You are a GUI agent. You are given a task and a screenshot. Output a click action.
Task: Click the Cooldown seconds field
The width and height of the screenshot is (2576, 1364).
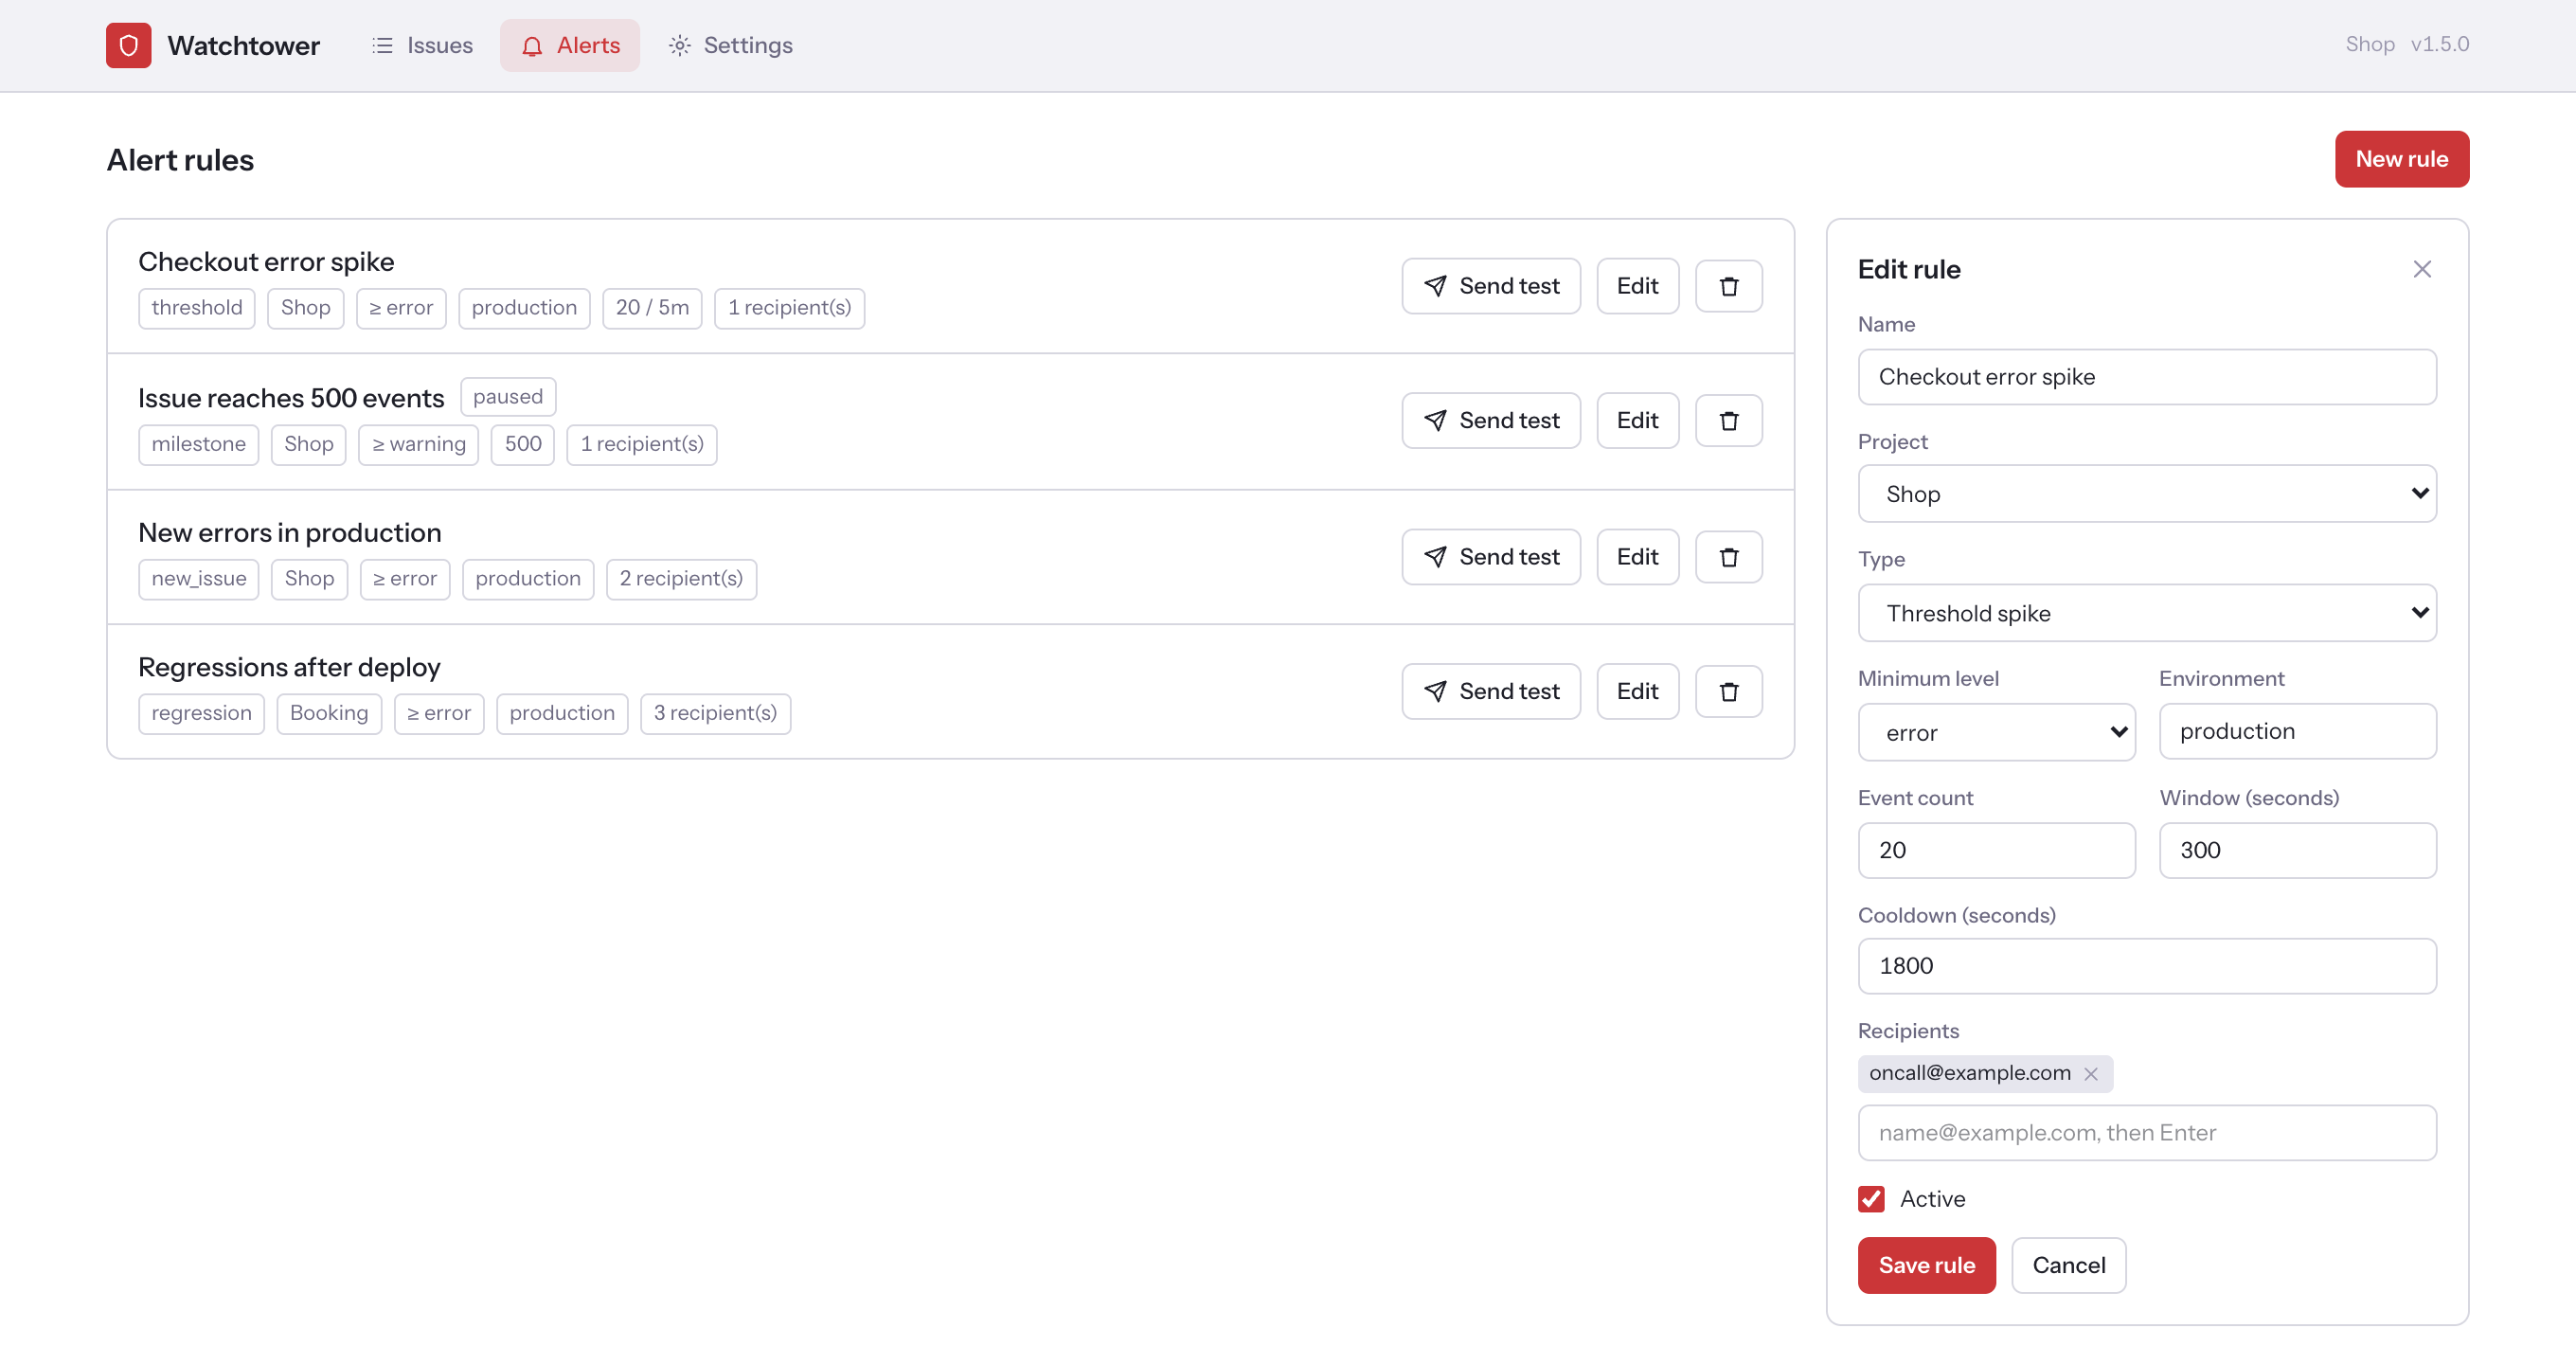coord(2146,966)
